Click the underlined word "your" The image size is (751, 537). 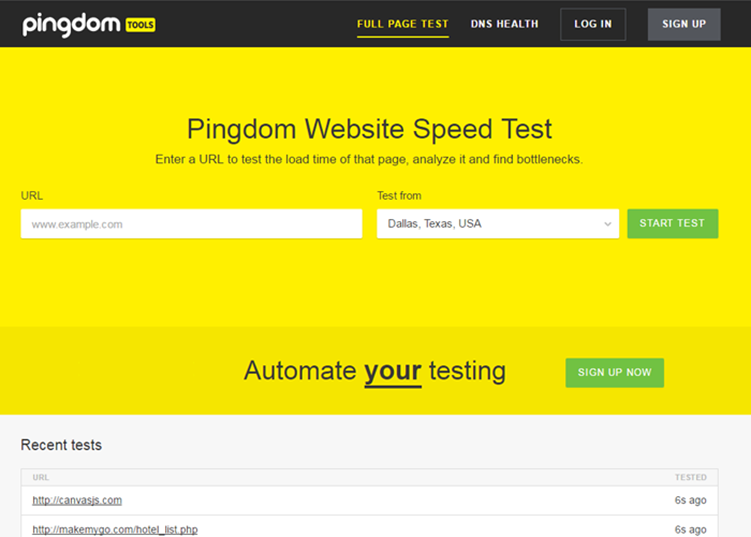pyautogui.click(x=392, y=371)
